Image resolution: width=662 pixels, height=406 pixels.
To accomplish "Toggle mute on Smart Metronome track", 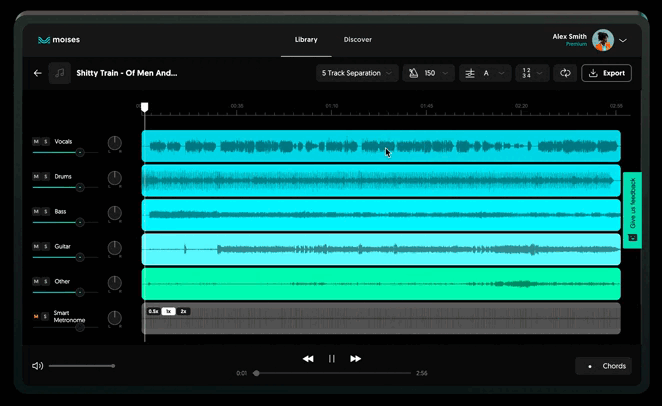I will (36, 316).
